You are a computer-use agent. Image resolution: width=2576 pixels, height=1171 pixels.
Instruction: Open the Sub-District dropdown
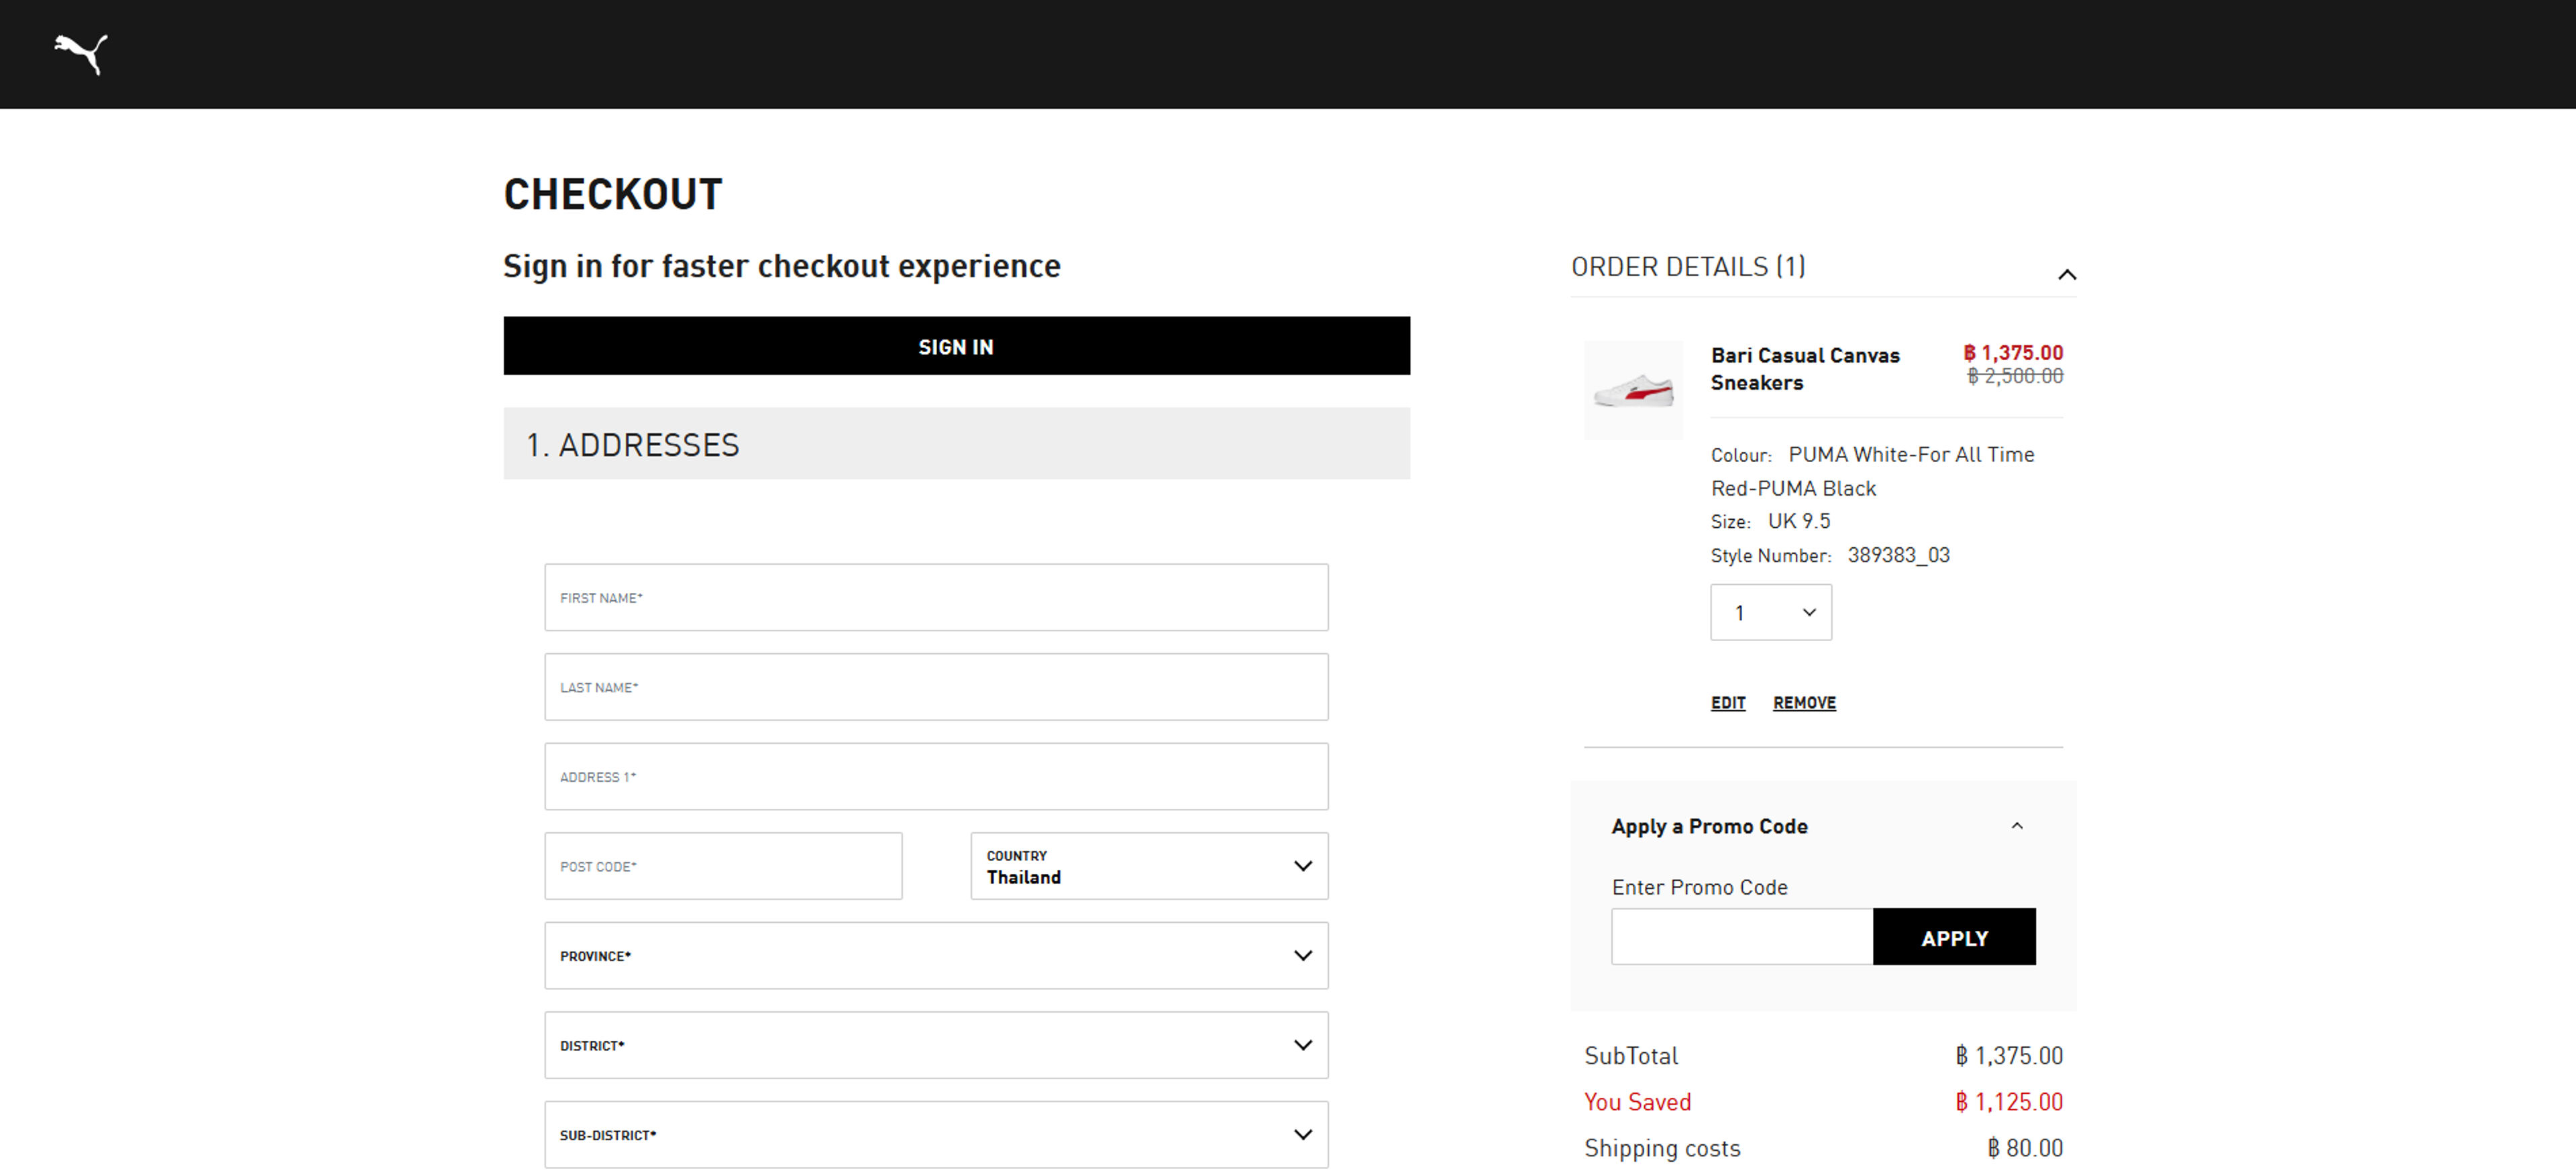(936, 1134)
